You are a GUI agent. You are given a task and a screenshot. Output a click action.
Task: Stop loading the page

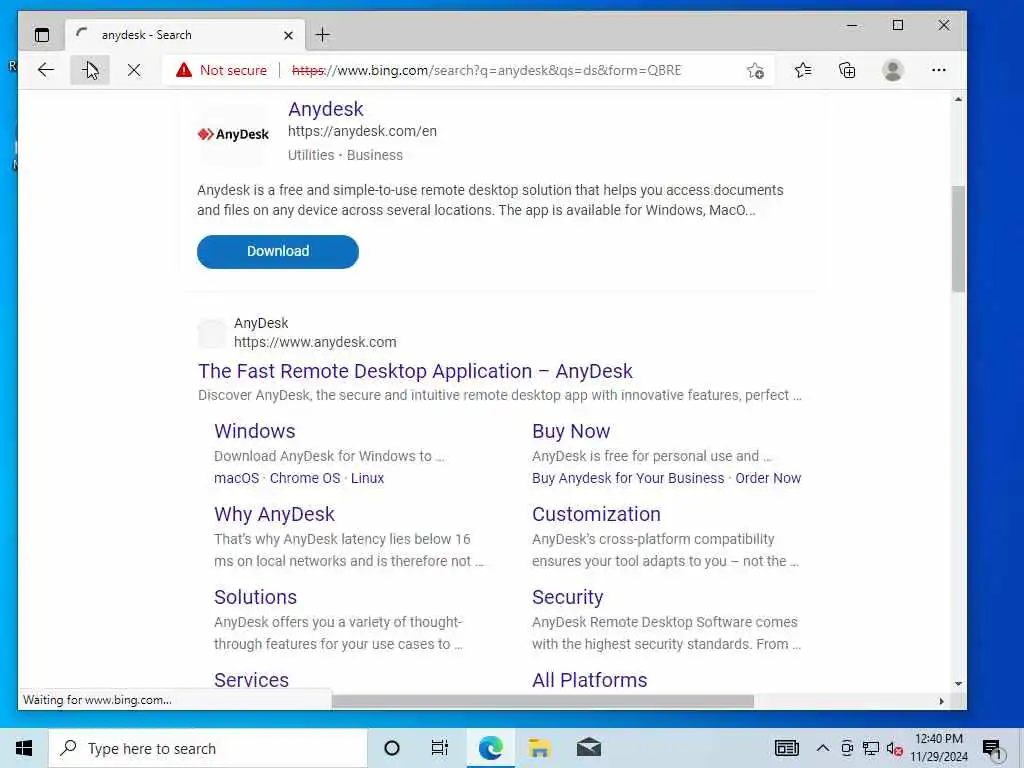[x=134, y=70]
